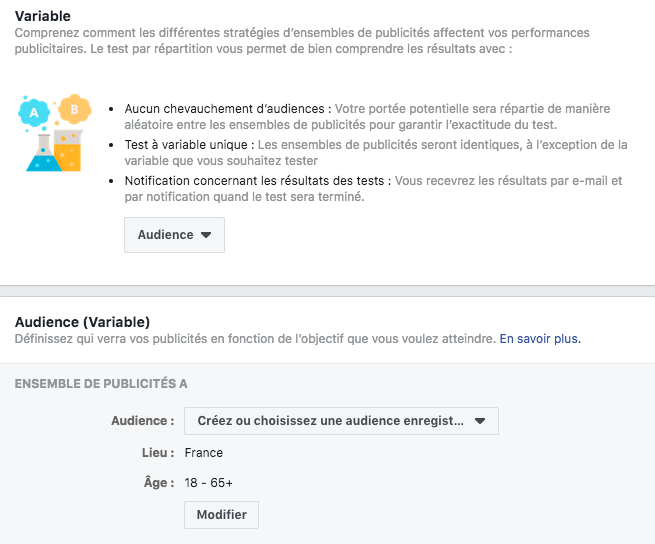Open the Audience variable dropdown button
Viewport: 655px width, 544px height.
coord(173,235)
